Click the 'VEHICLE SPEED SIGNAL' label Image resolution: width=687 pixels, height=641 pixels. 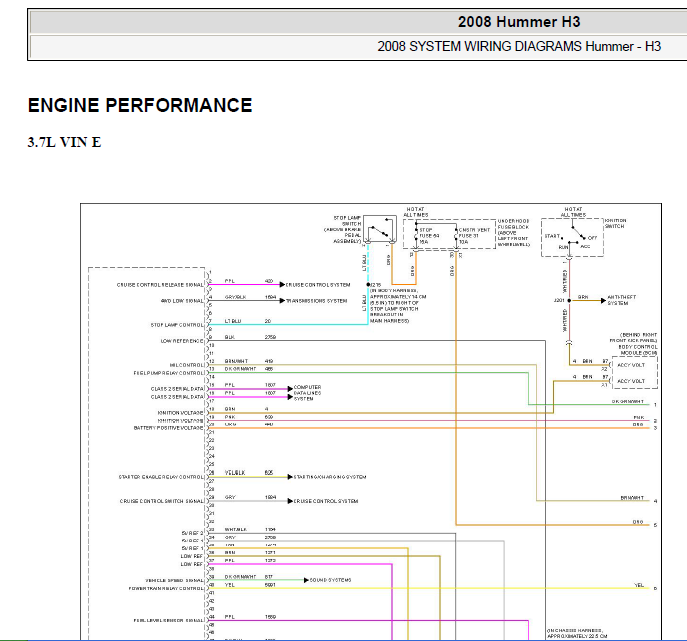tap(174, 581)
